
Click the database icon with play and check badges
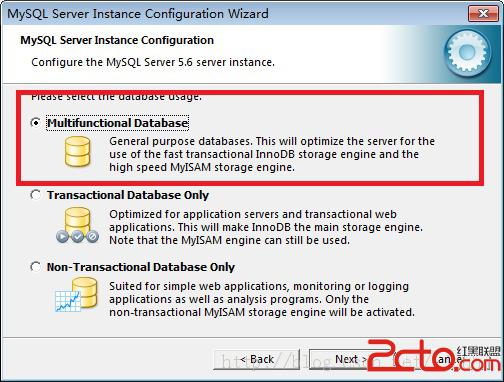tap(77, 225)
